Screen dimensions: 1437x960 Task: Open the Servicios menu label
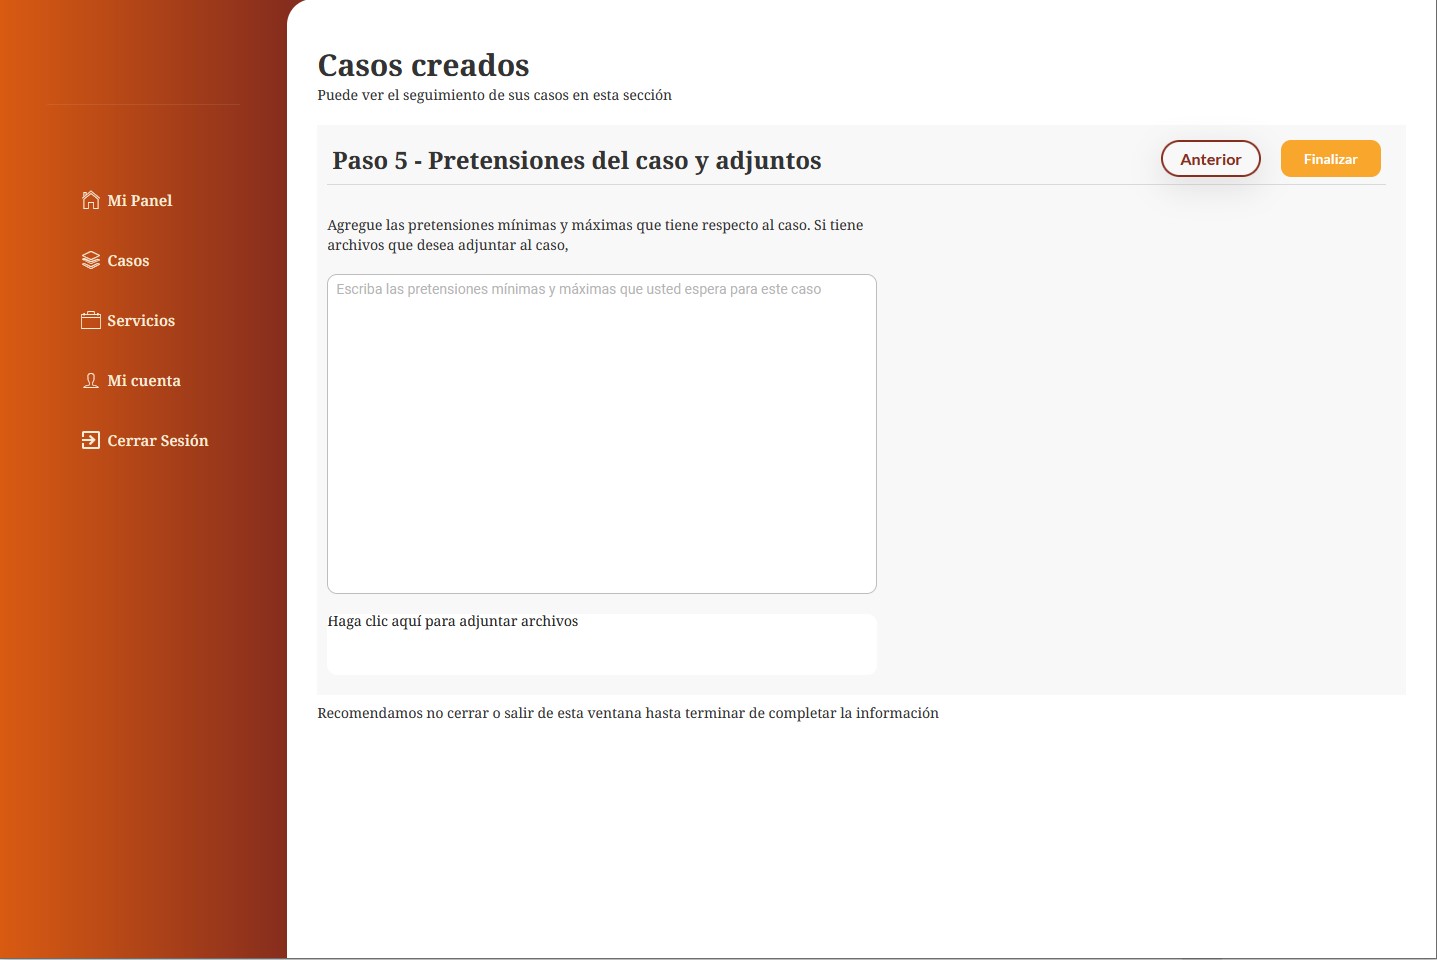coord(141,321)
